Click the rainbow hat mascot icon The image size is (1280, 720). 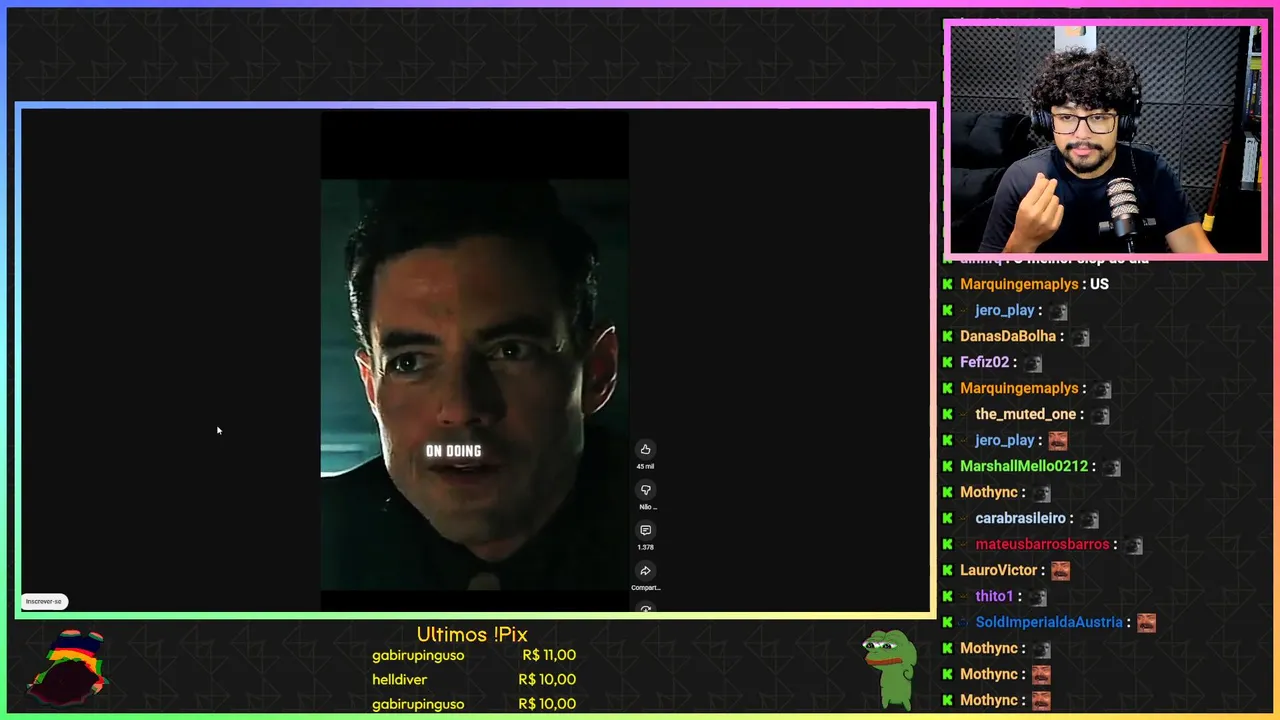[68, 667]
